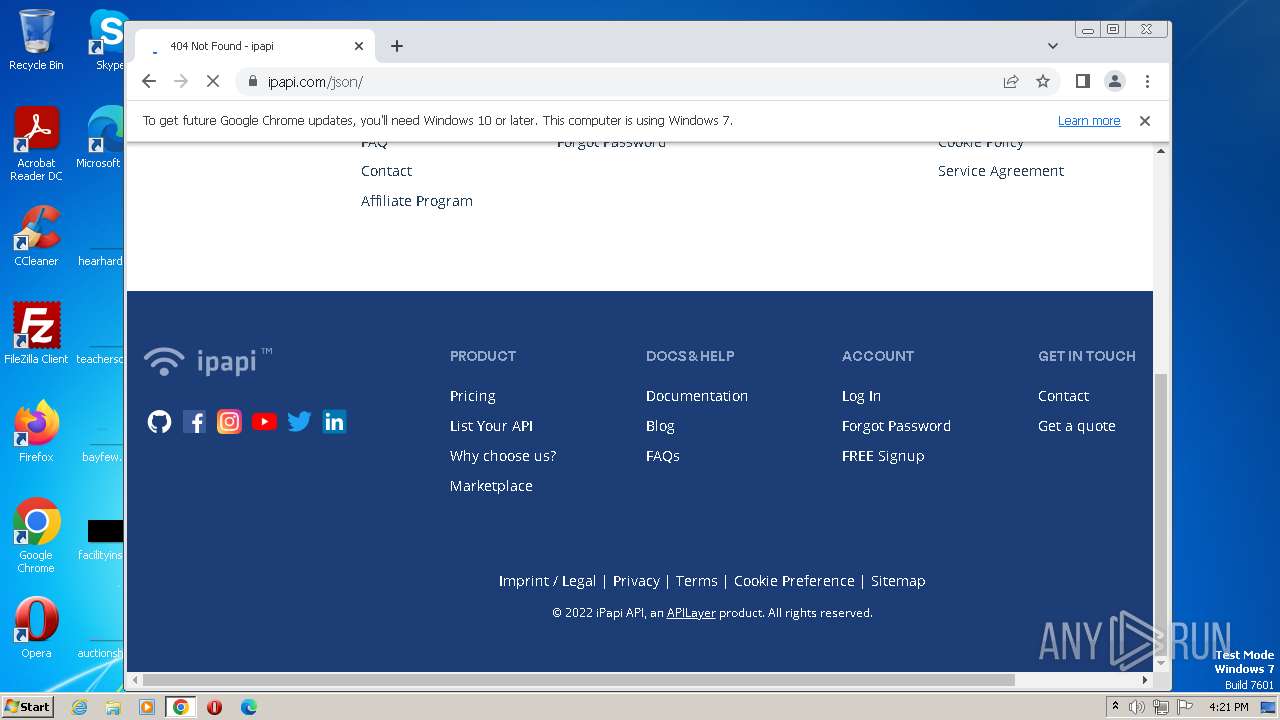Image resolution: width=1280 pixels, height=720 pixels.
Task: Open the upper Contact link above Affiliate Program
Action: 387,171
